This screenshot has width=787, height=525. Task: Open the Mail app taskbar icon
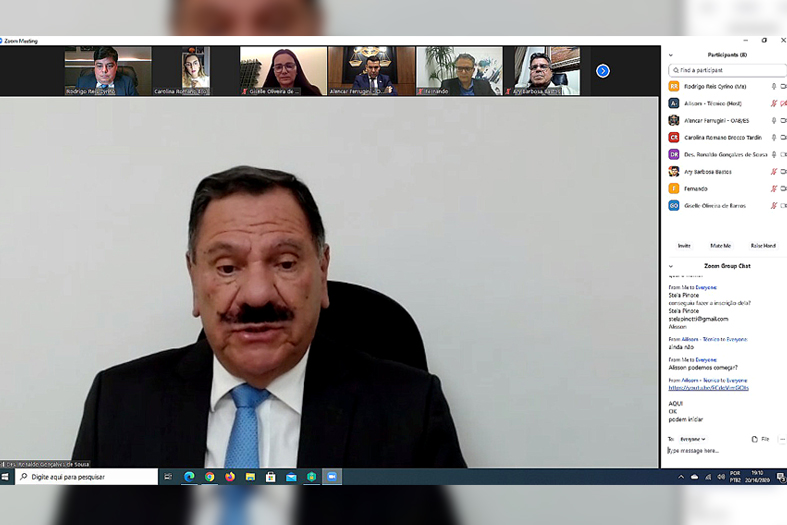tap(291, 477)
